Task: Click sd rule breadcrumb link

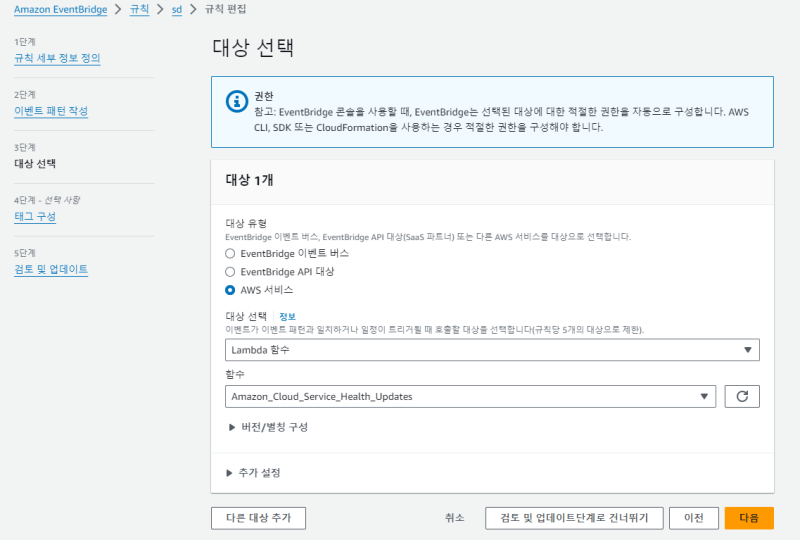Action: coord(177,9)
